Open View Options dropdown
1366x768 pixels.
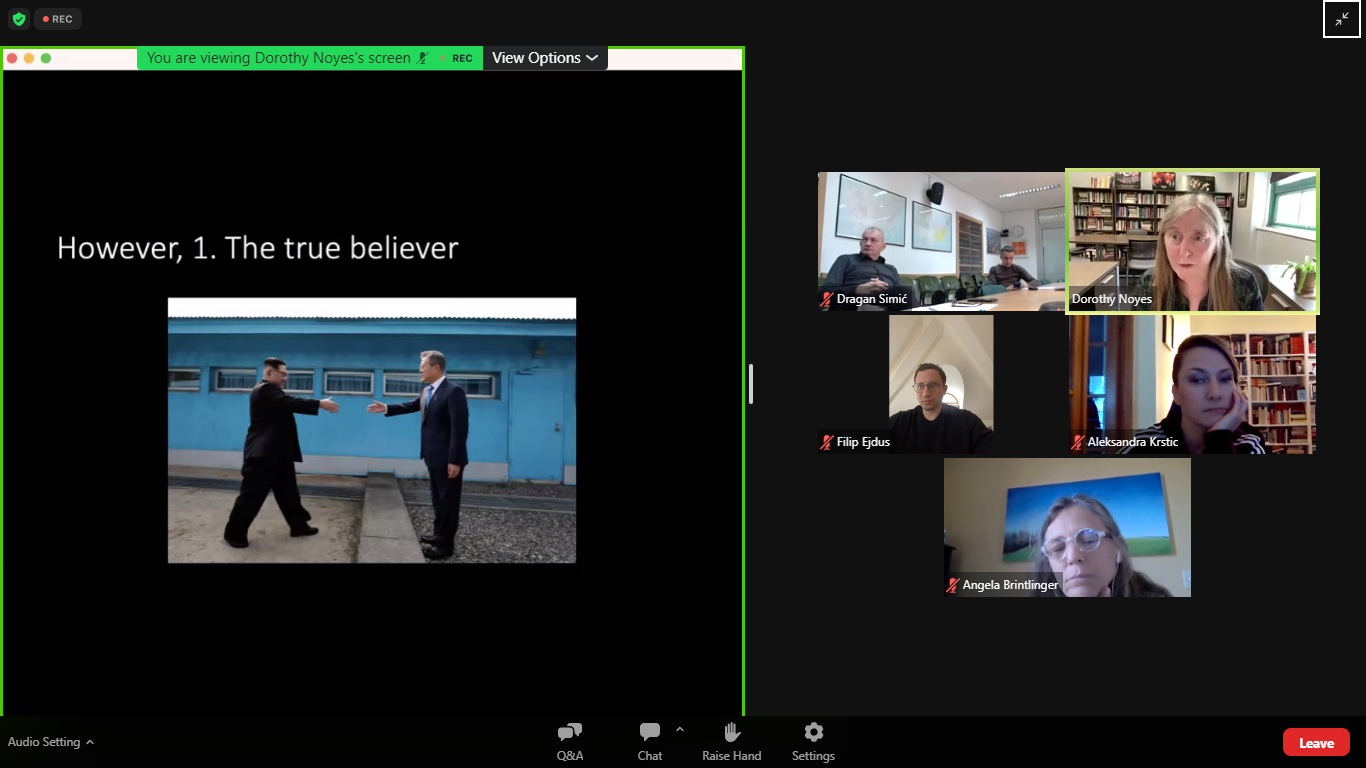[545, 58]
